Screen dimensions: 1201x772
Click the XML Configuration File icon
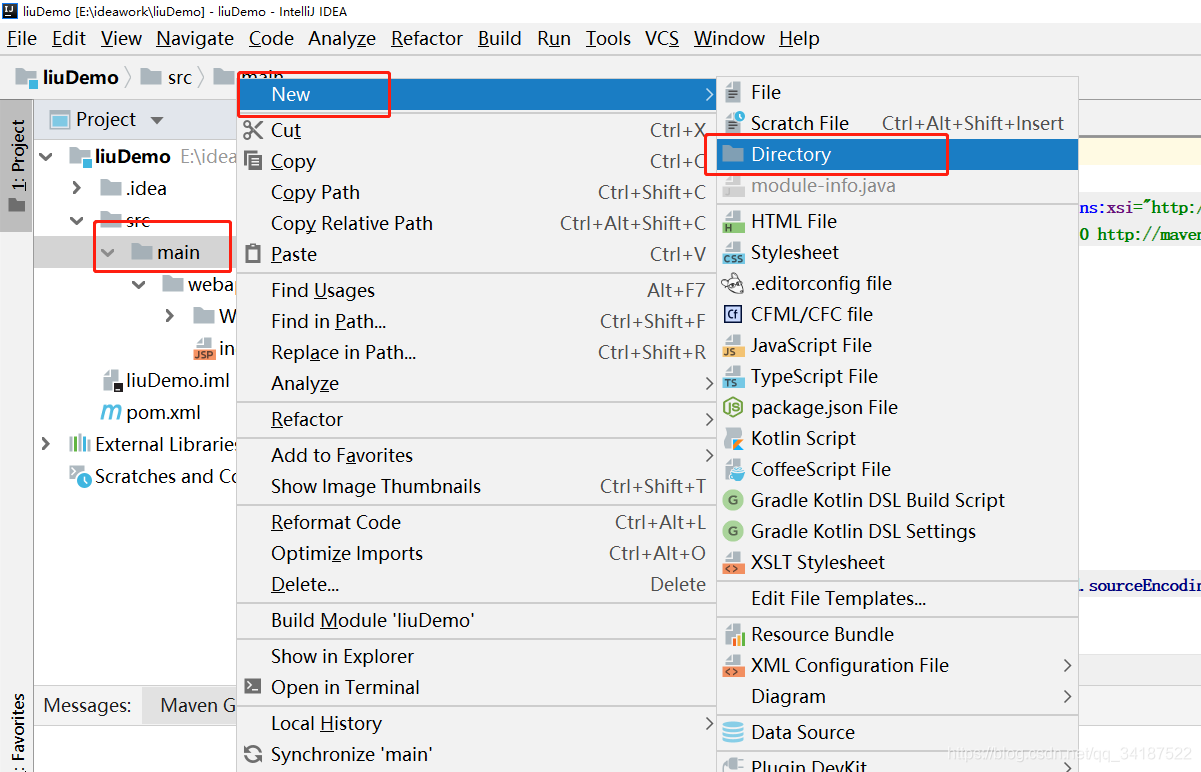coord(733,665)
